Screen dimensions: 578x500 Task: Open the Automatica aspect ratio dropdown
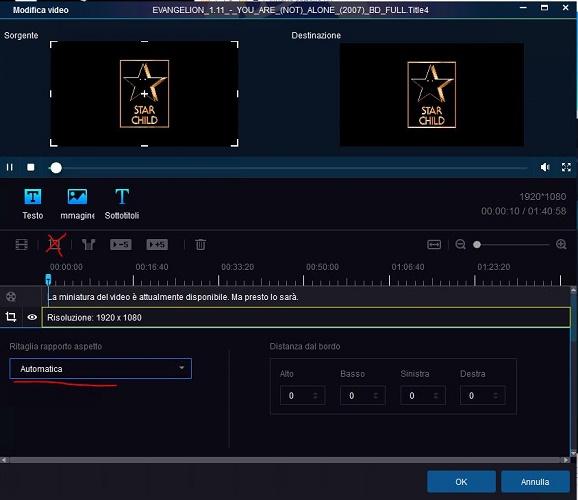(x=100, y=369)
